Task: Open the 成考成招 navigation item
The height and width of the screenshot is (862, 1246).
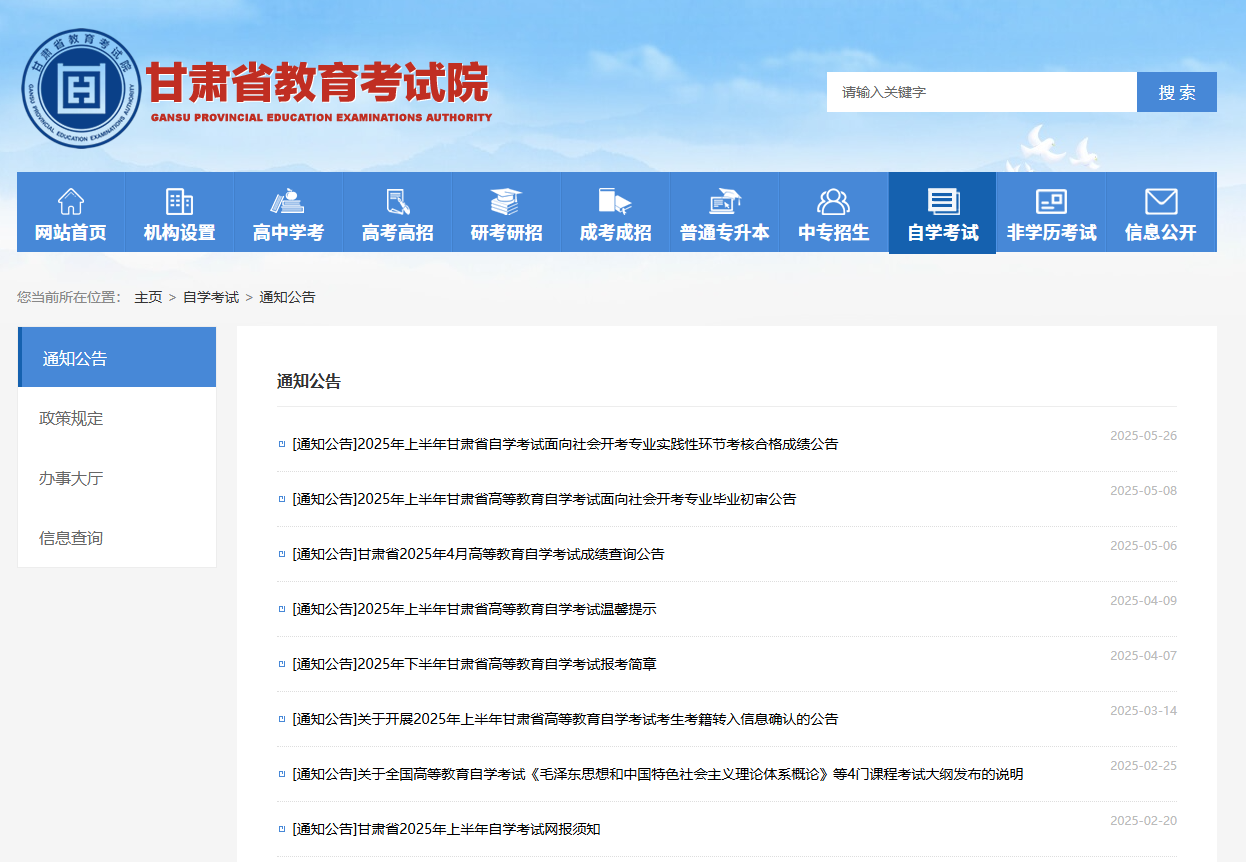Action: (615, 213)
